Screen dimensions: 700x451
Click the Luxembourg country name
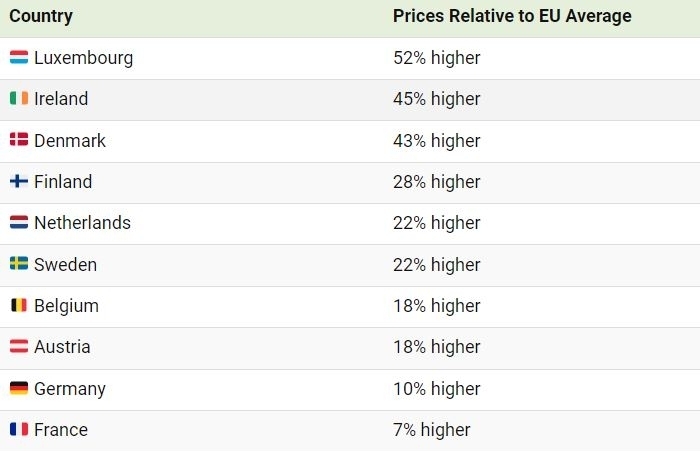pyautogui.click(x=83, y=58)
